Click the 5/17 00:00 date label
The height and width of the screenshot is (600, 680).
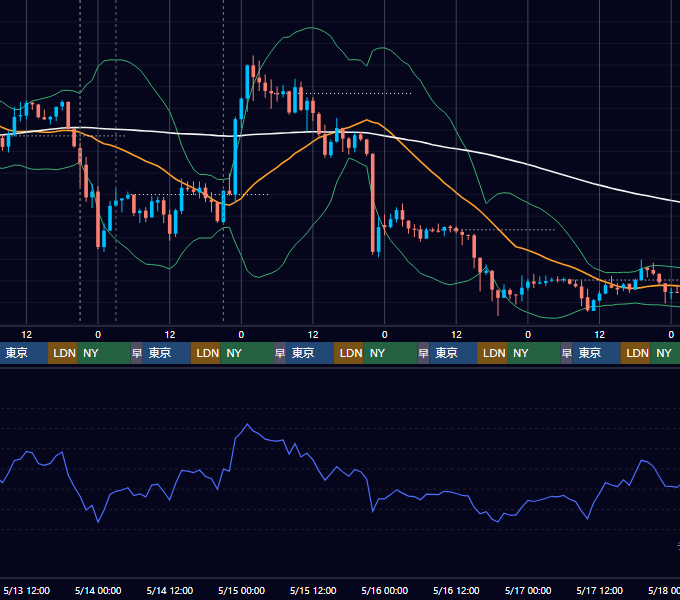[528, 590]
